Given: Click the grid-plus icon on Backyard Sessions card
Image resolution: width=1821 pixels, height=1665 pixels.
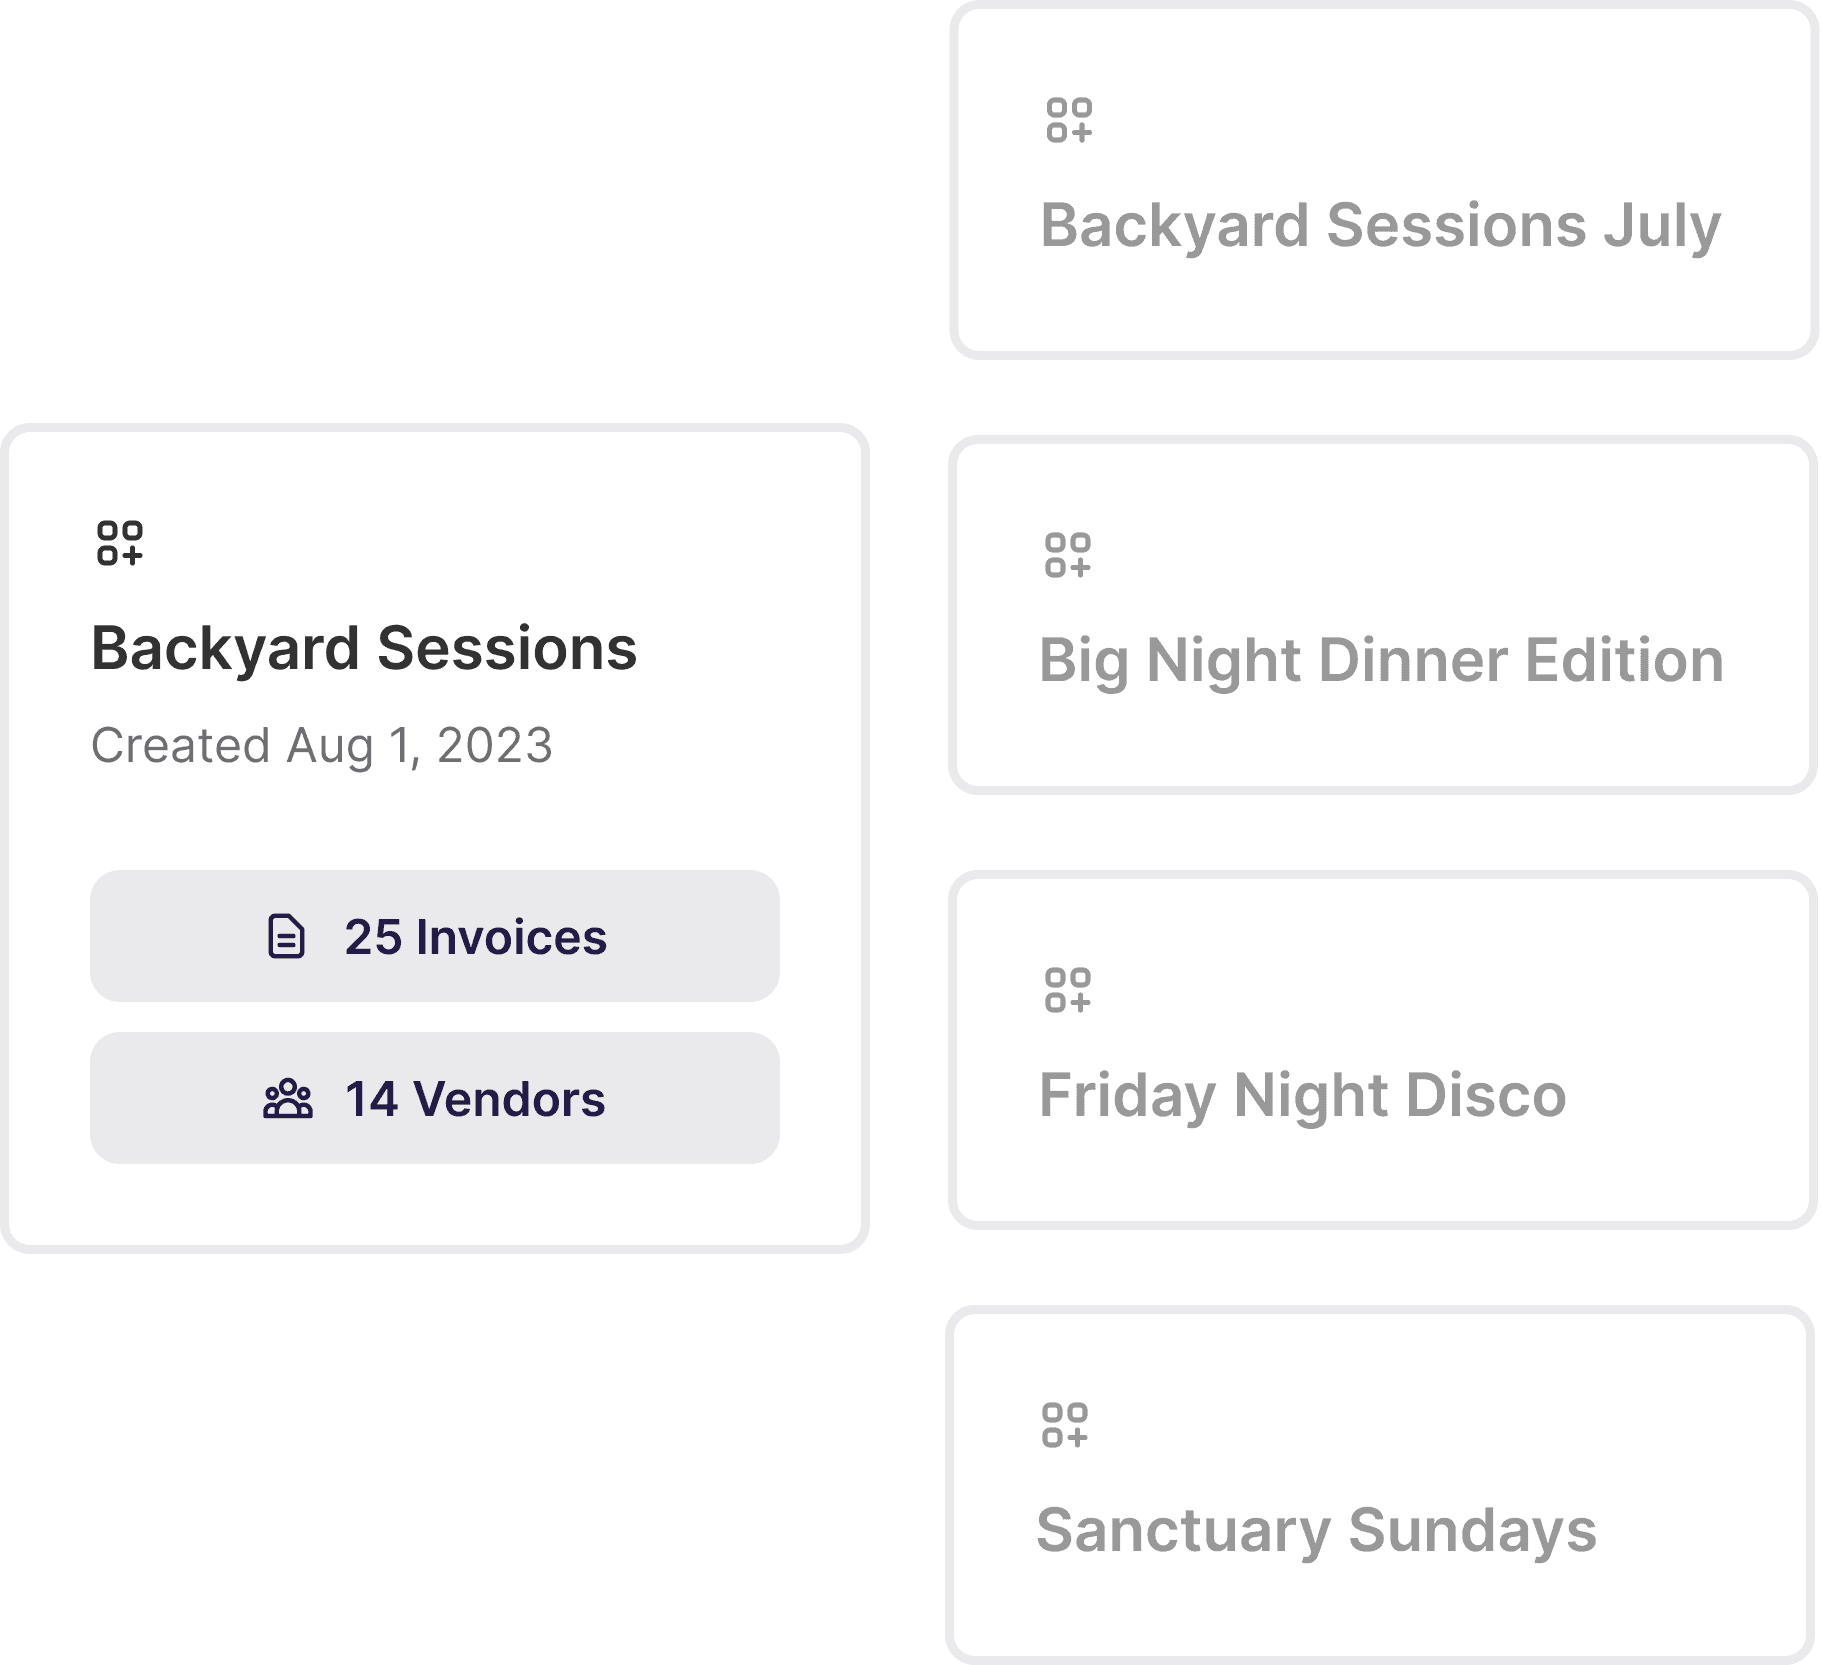Looking at the screenshot, I should click(120, 543).
